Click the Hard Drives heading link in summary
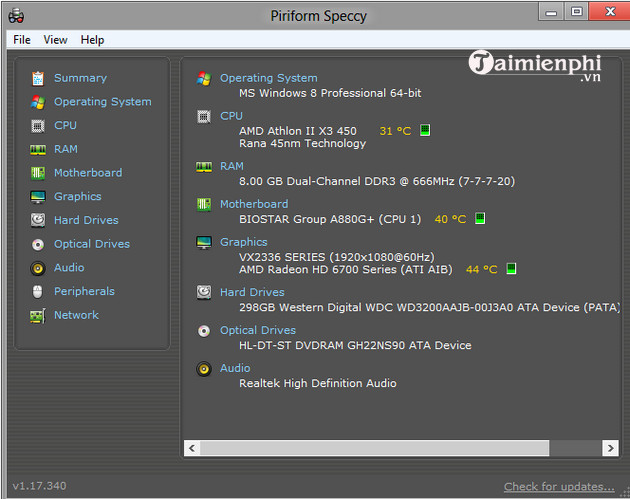Image resolution: width=630 pixels, height=499 pixels. click(x=252, y=292)
